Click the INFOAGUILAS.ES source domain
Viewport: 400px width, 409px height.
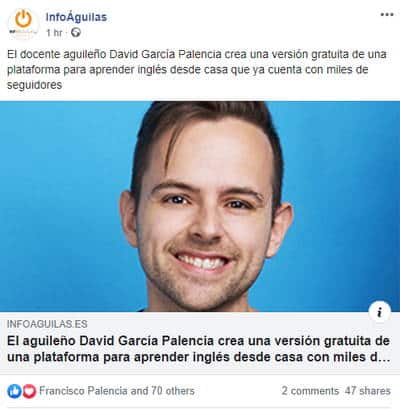pos(47,324)
